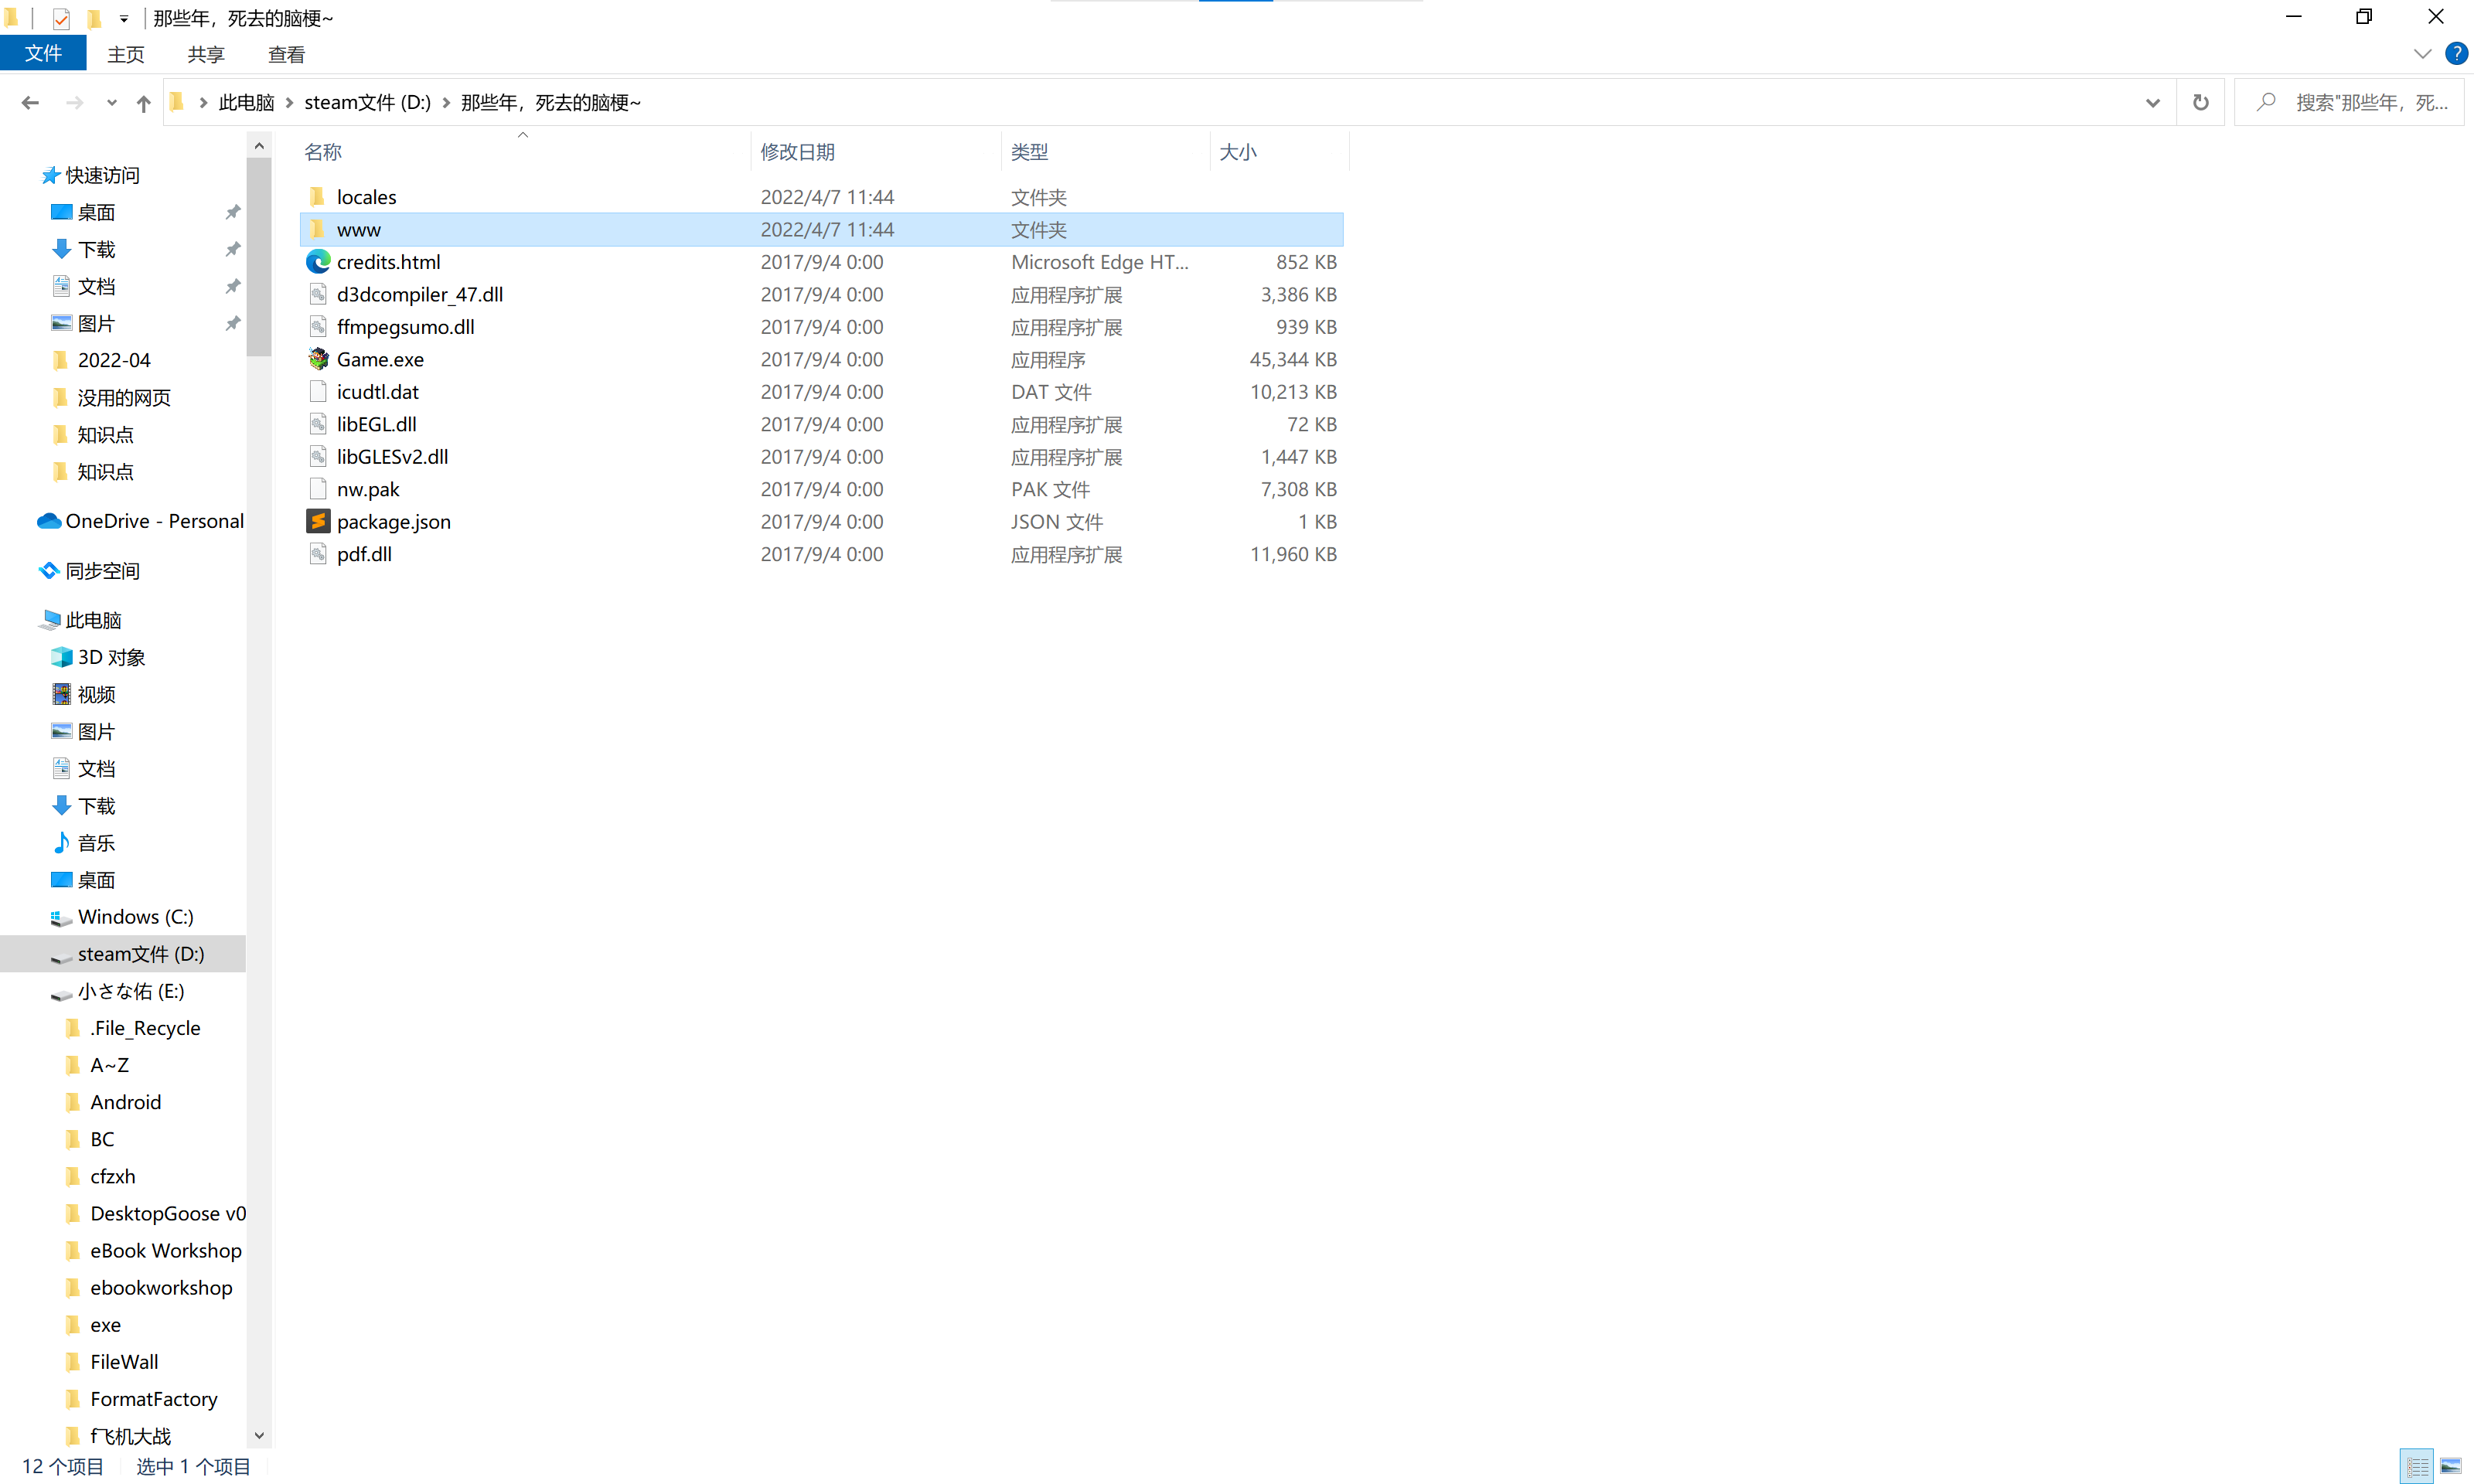The width and height of the screenshot is (2474, 1484).
Task: Open FormatFactory folder in sidebar
Action: point(141,1399)
